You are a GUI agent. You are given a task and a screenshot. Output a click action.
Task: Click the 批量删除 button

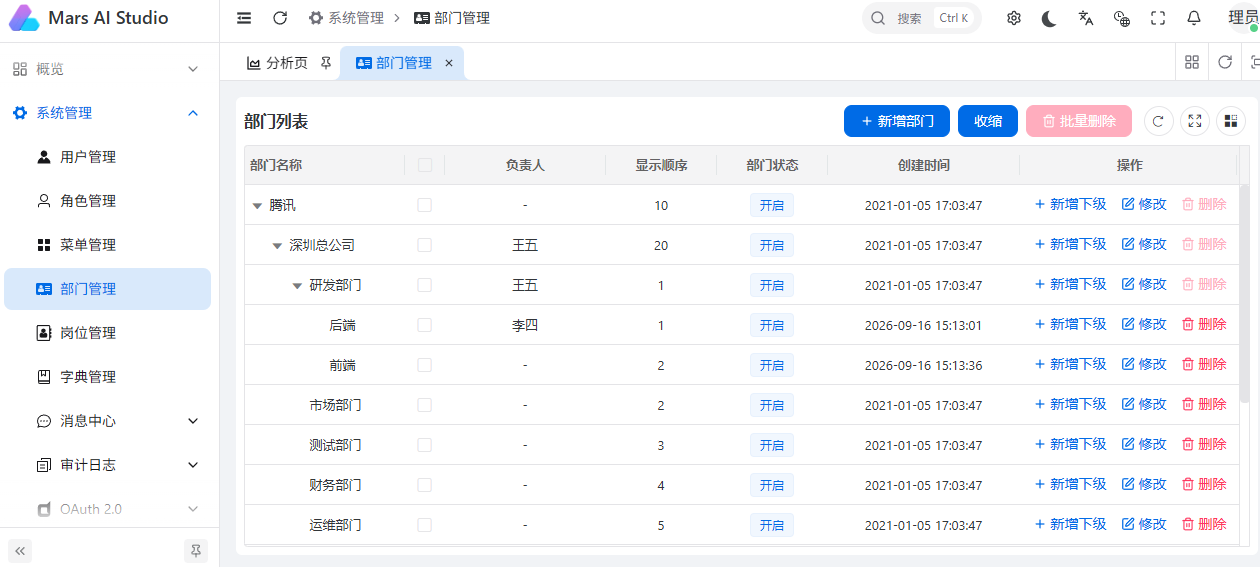click(1079, 121)
